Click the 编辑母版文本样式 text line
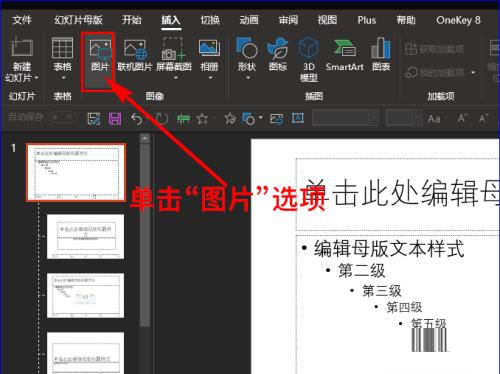The width and height of the screenshot is (500, 374). click(x=389, y=249)
